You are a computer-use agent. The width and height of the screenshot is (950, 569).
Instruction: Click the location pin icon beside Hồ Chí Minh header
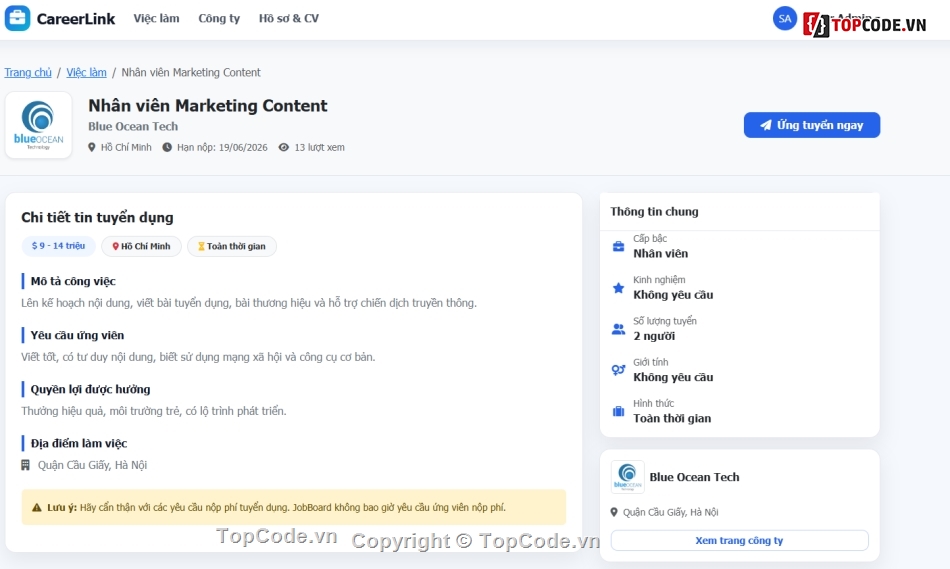click(91, 147)
